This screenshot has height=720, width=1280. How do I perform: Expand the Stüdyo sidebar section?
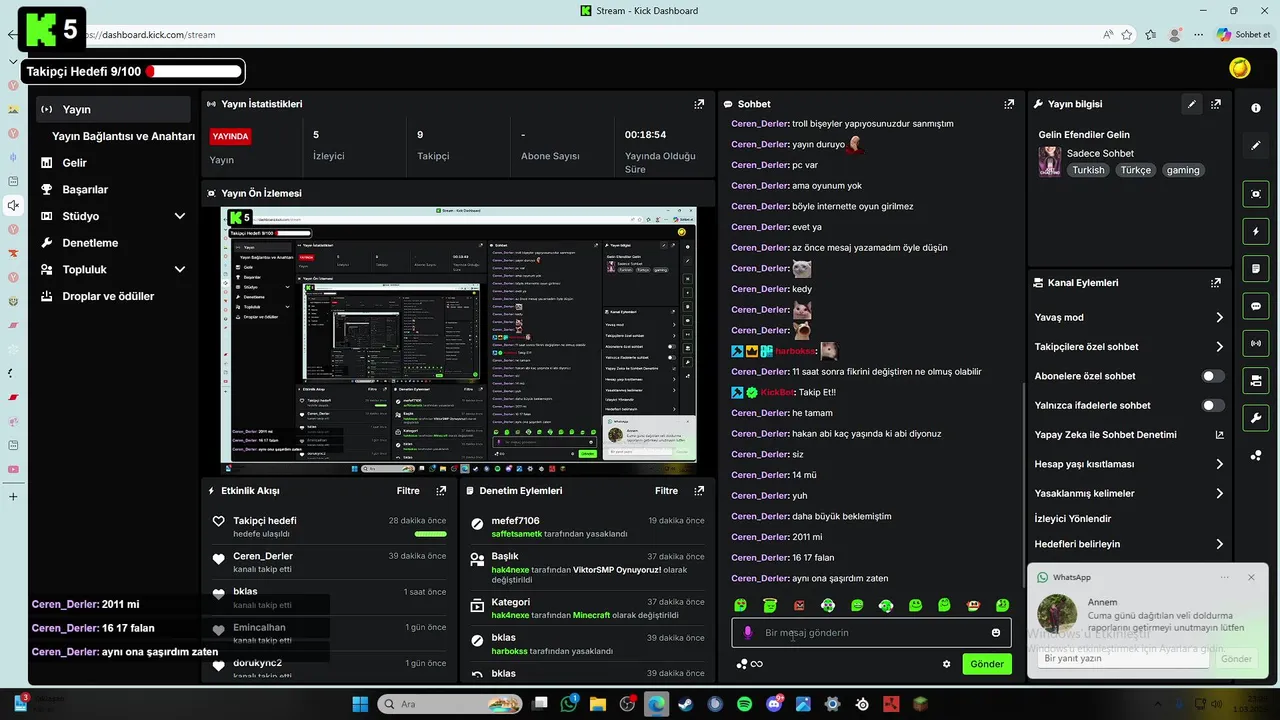coord(180,216)
